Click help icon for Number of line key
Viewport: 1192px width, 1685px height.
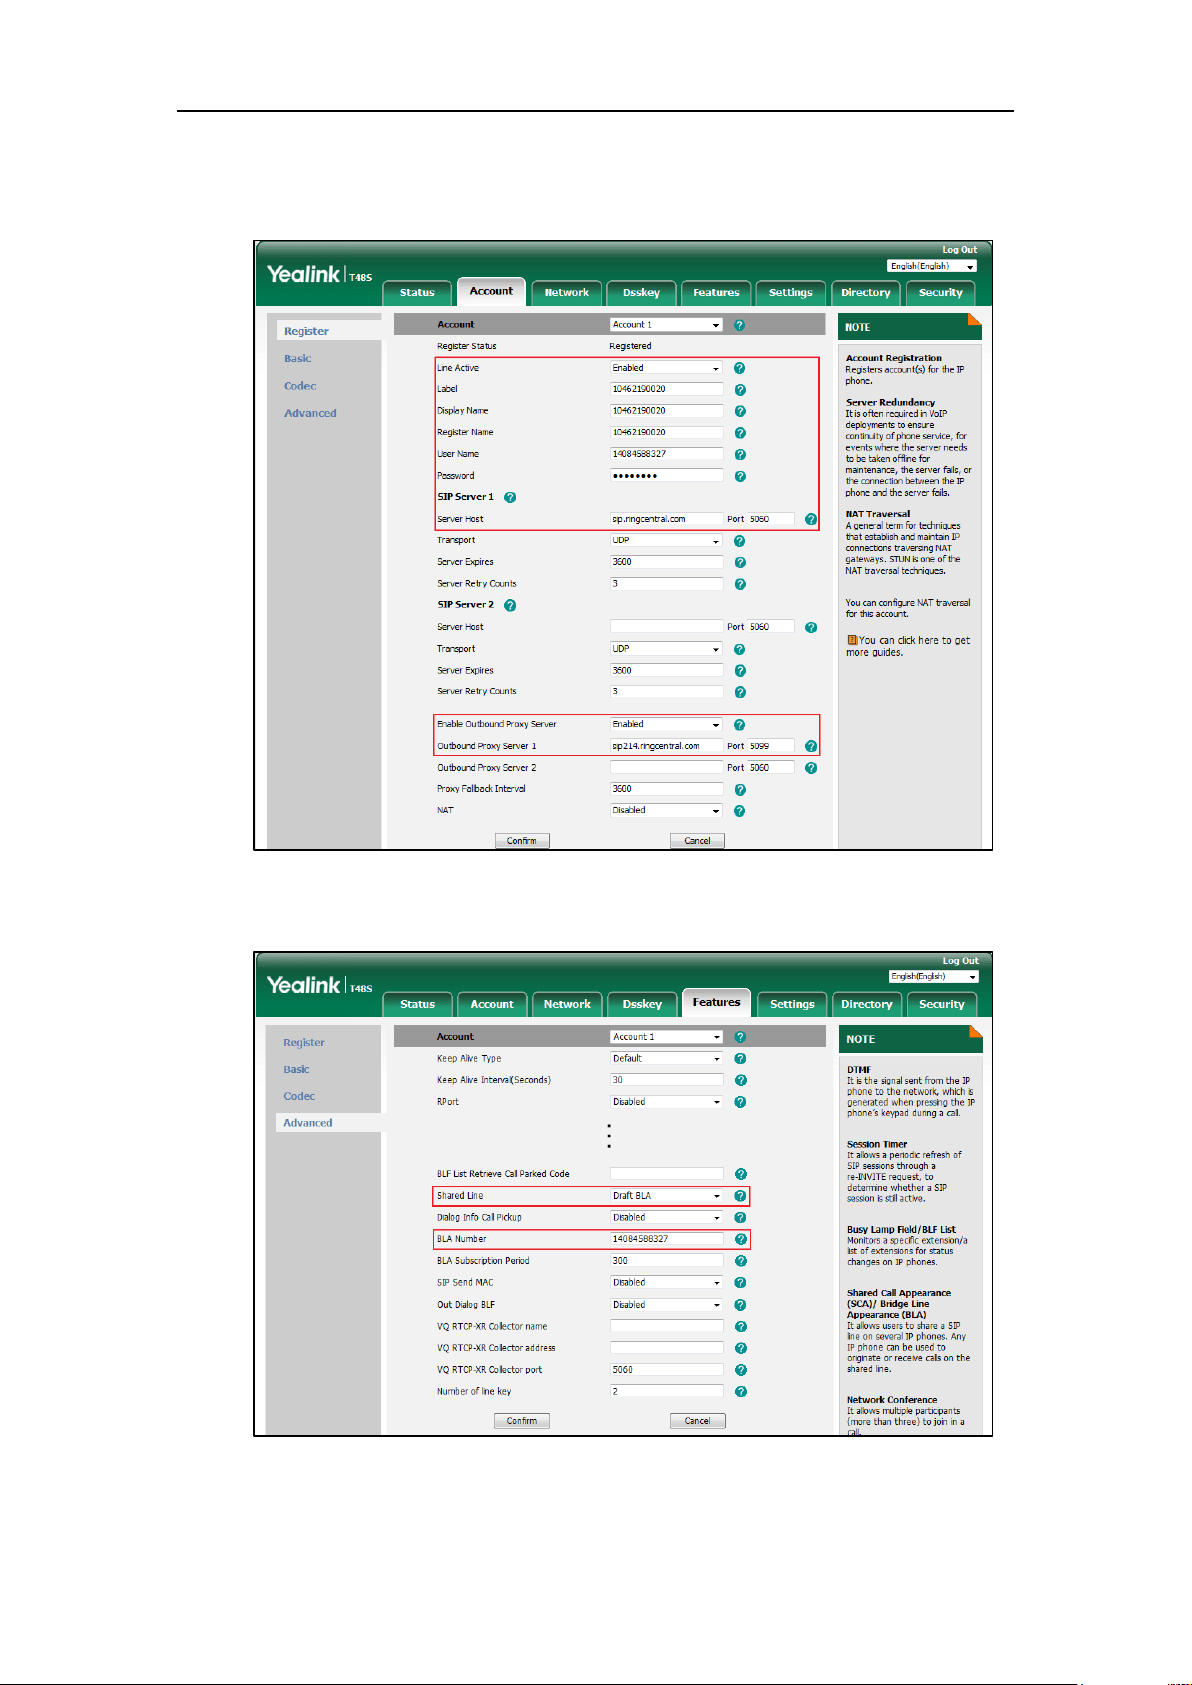[x=741, y=1392]
